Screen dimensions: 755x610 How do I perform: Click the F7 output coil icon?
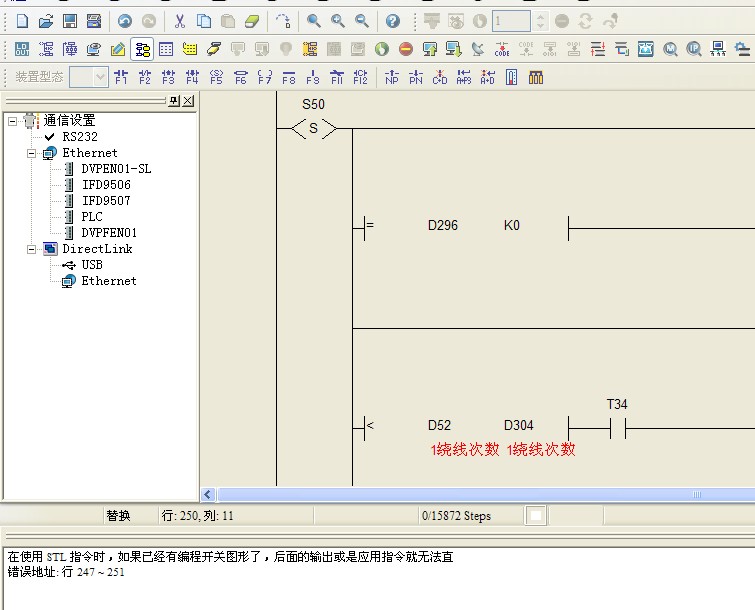tap(265, 77)
